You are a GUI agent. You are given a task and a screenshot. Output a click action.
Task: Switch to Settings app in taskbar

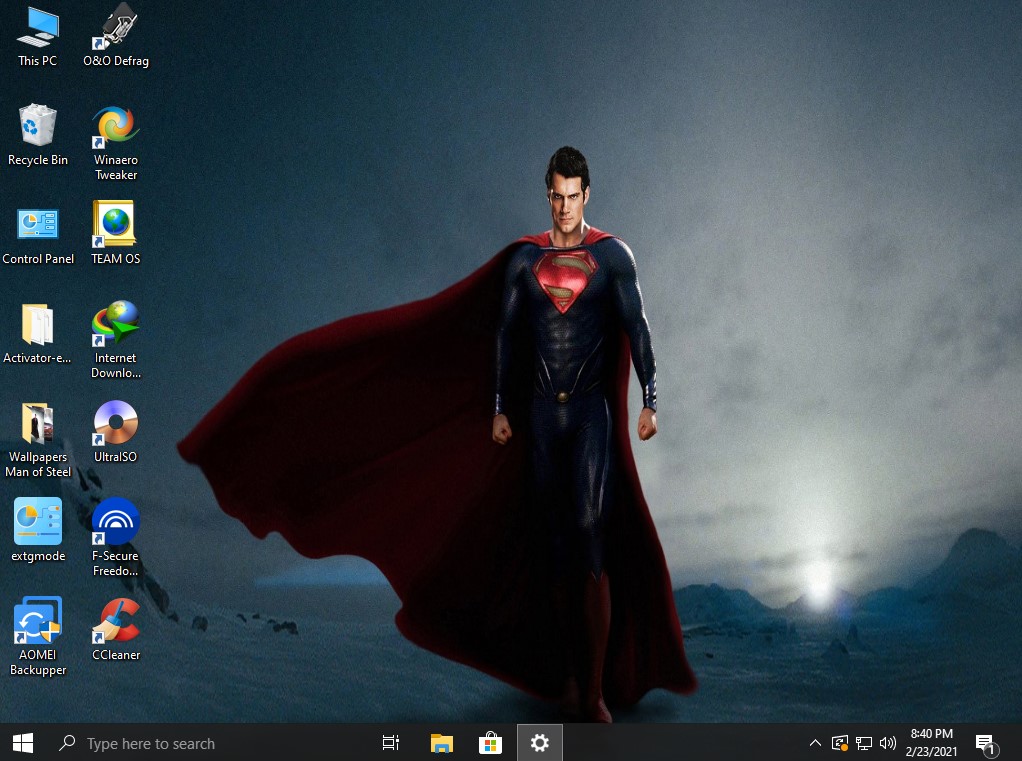[x=540, y=743]
